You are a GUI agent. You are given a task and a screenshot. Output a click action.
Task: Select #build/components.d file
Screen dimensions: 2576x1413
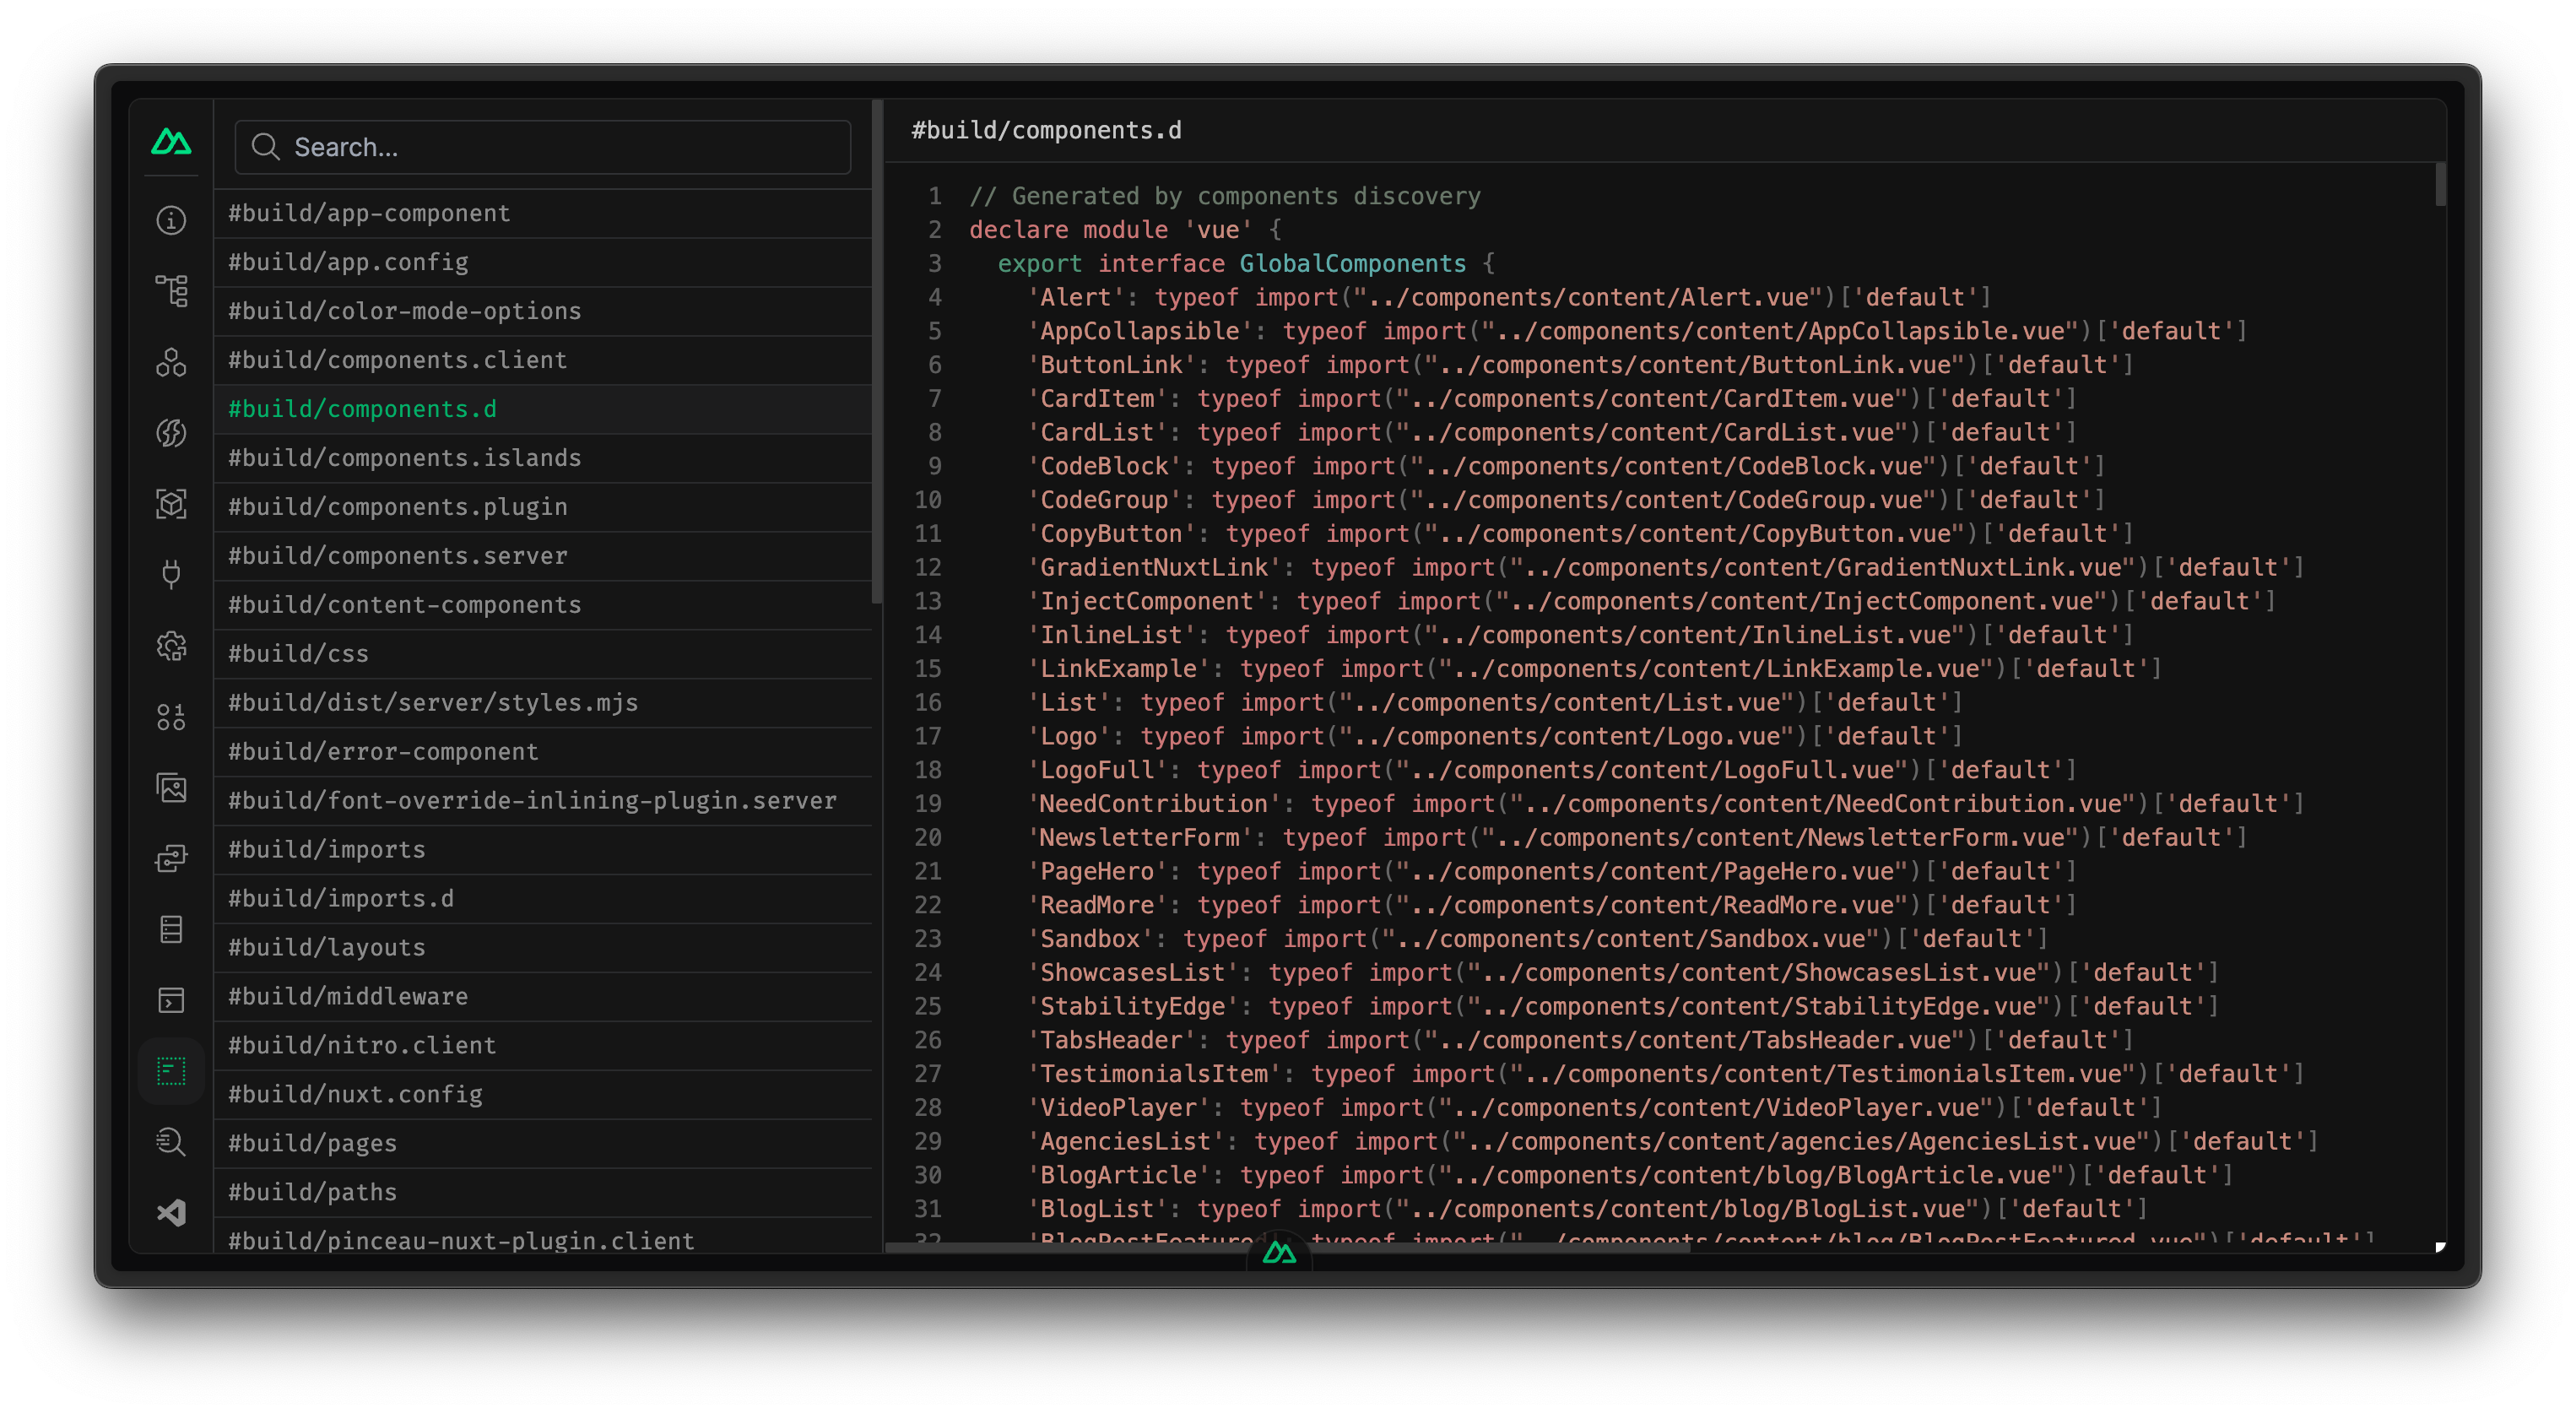[362, 407]
